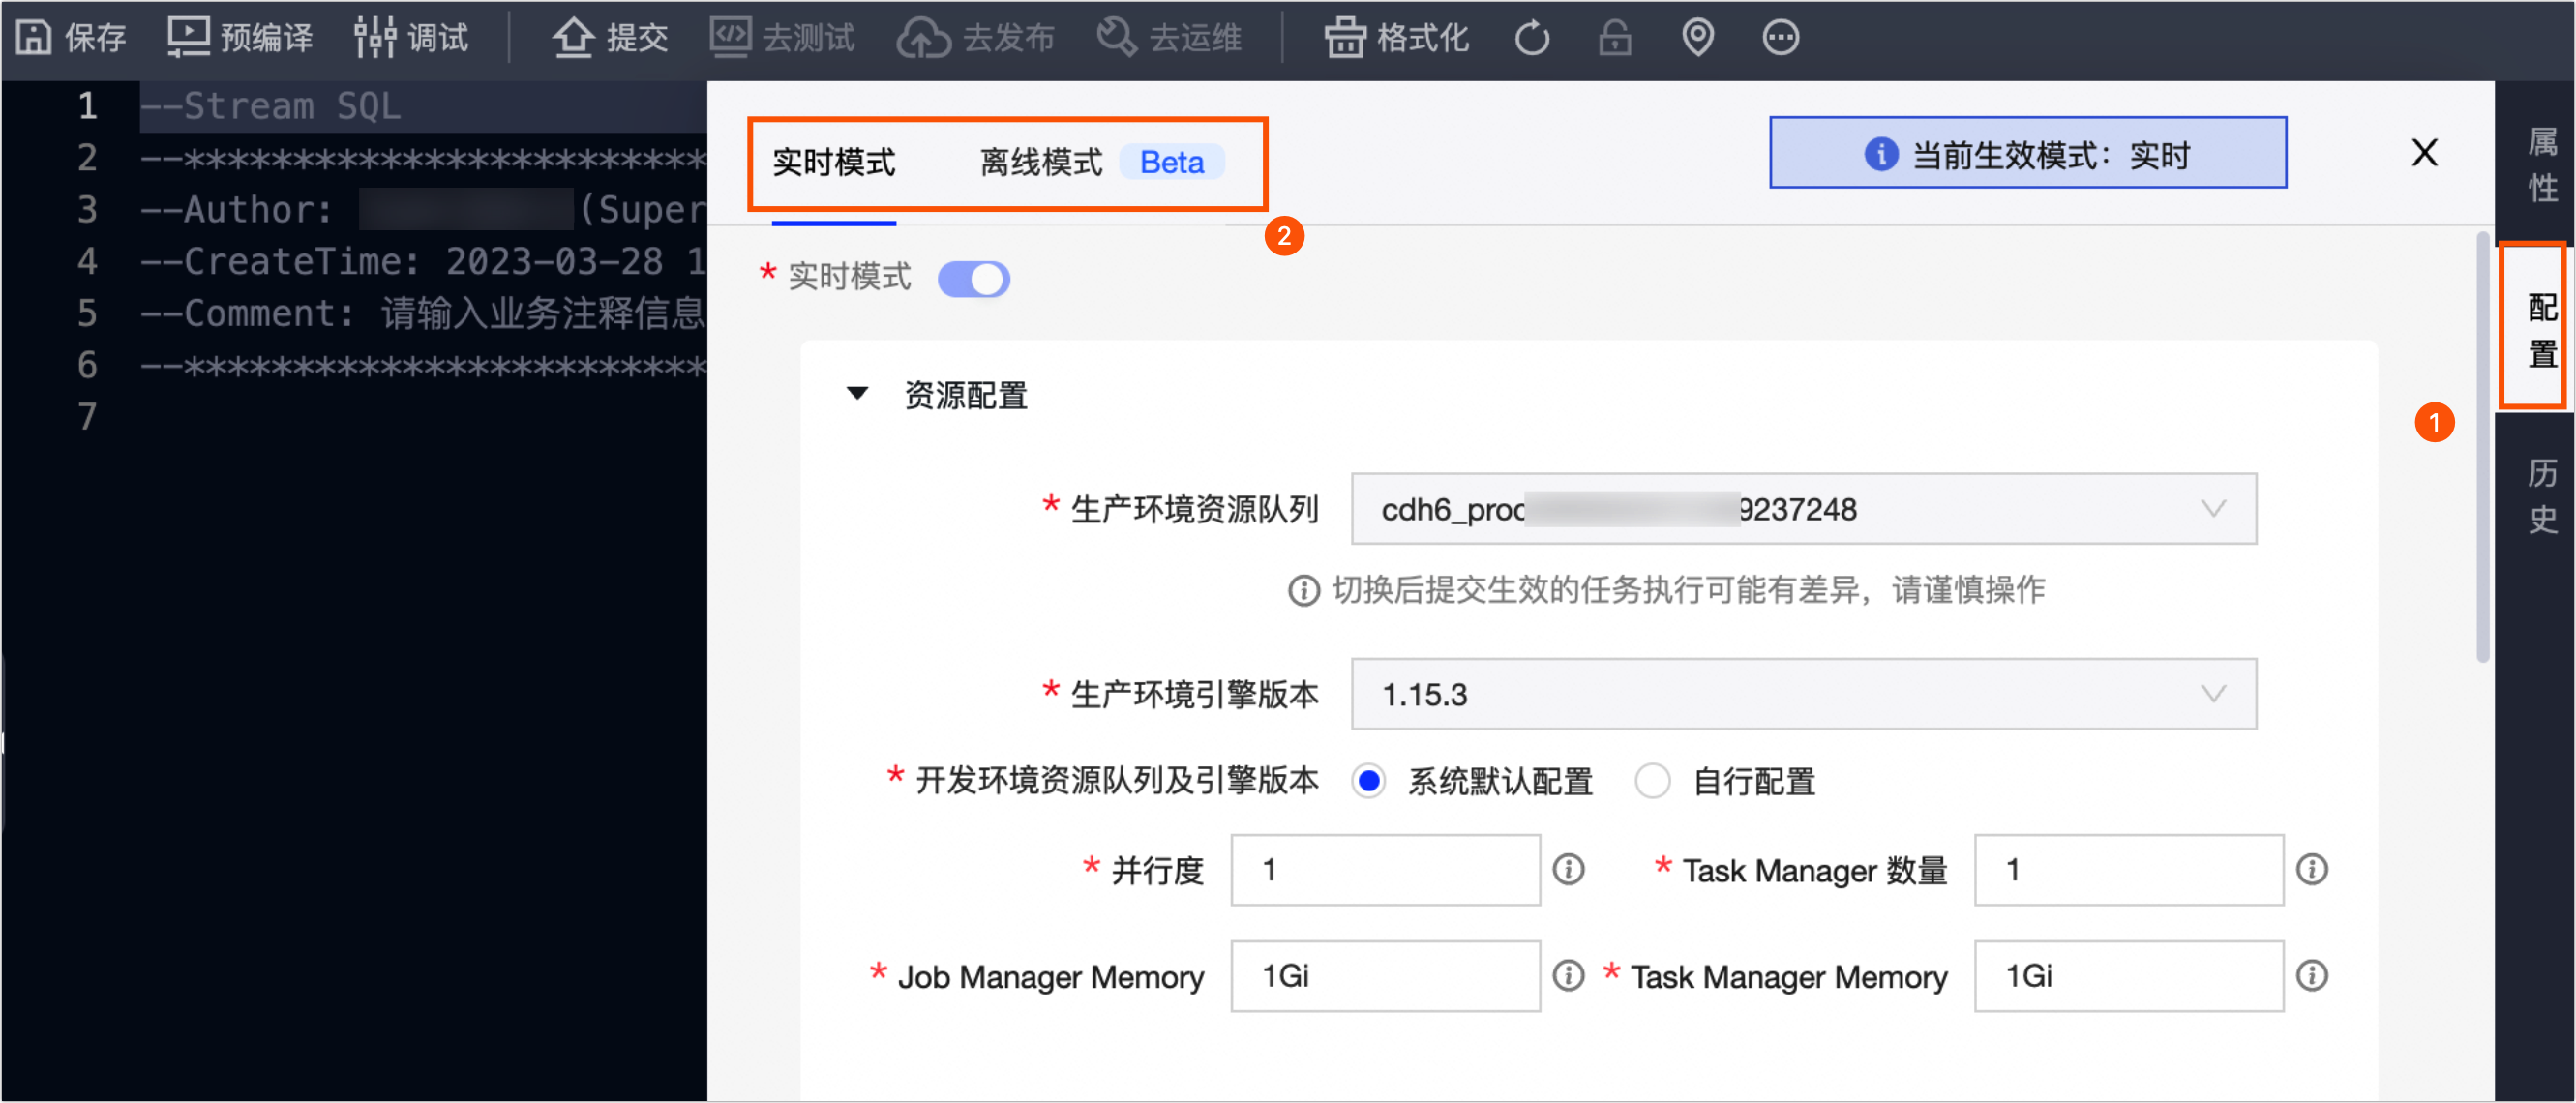This screenshot has height=1103, width=2576.
Task: Click the 并行度 input field
Action: point(1384,870)
